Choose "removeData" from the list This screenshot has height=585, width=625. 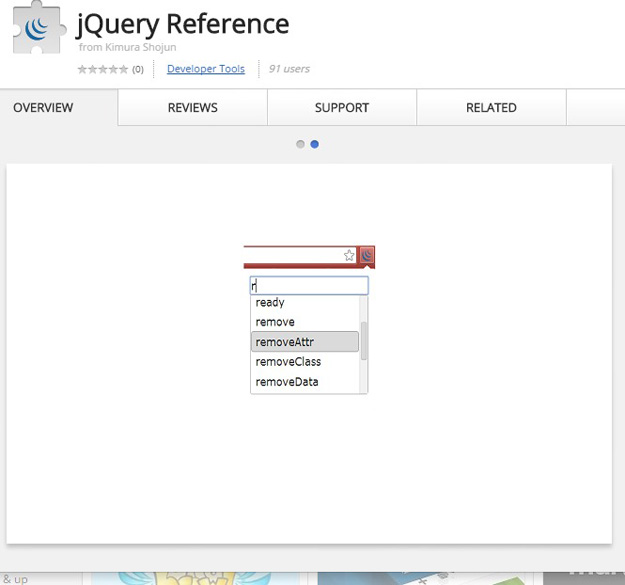tap(305, 382)
